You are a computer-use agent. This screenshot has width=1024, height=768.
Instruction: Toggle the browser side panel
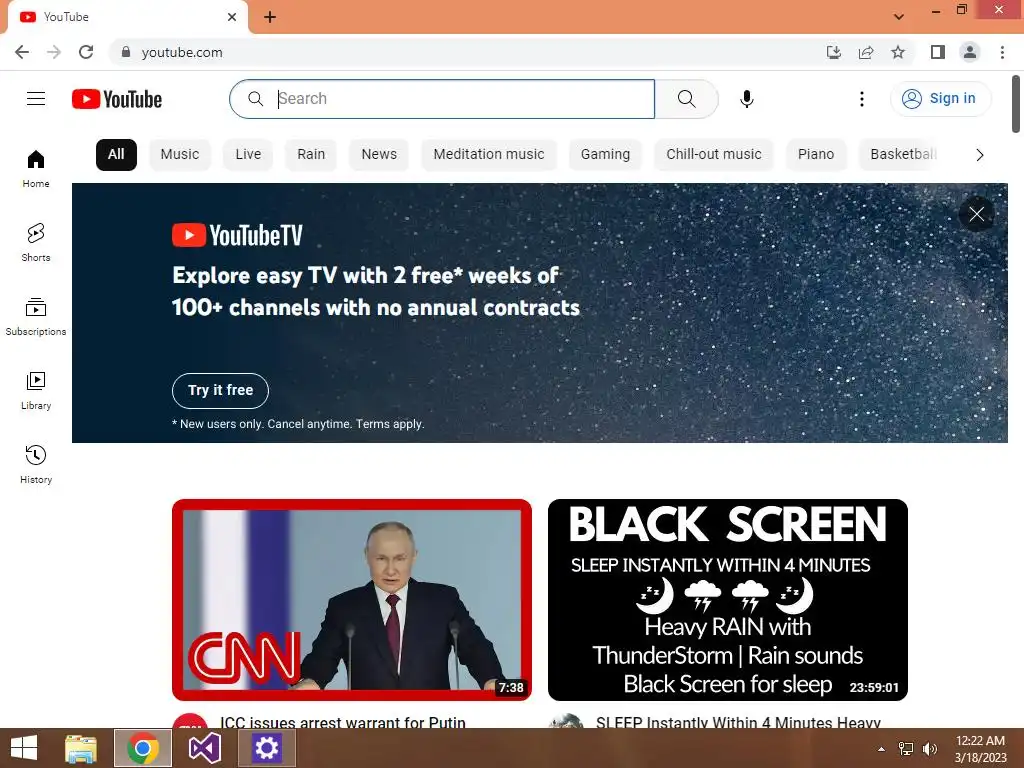[938, 52]
